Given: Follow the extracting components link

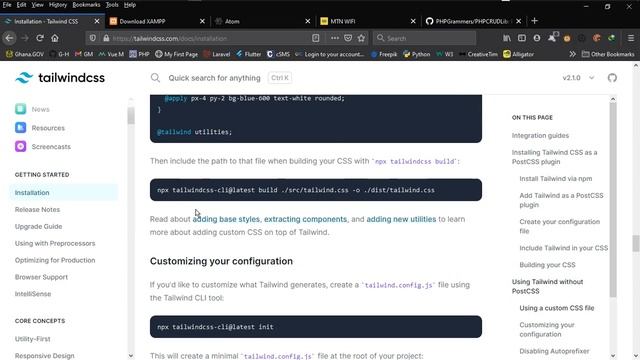Looking at the screenshot, I should coord(305,219).
